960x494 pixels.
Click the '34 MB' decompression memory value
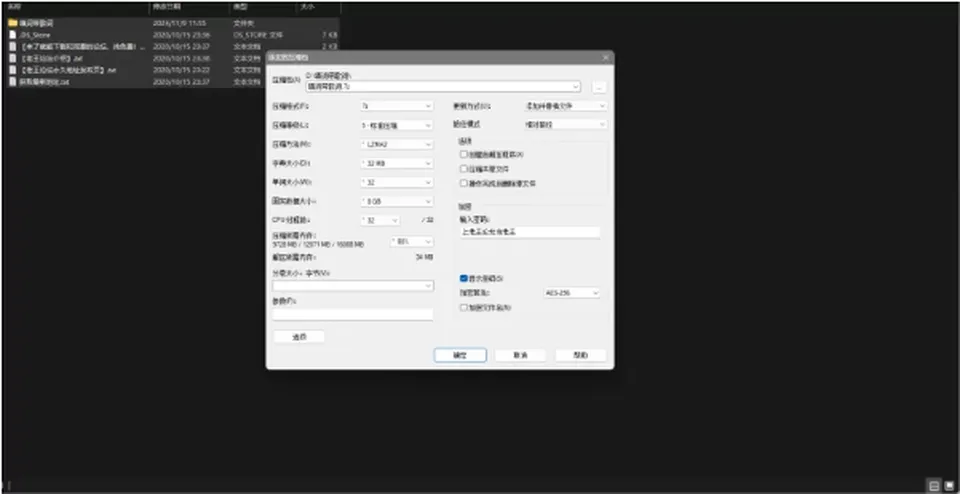pos(424,258)
